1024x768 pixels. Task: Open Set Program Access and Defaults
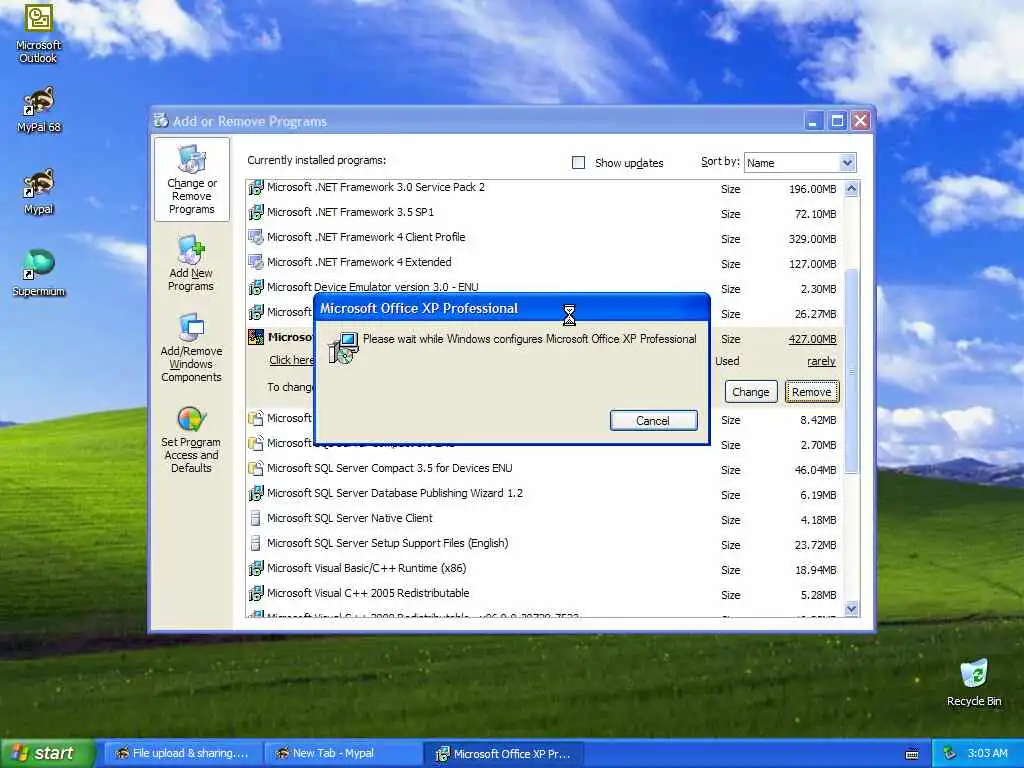[191, 439]
